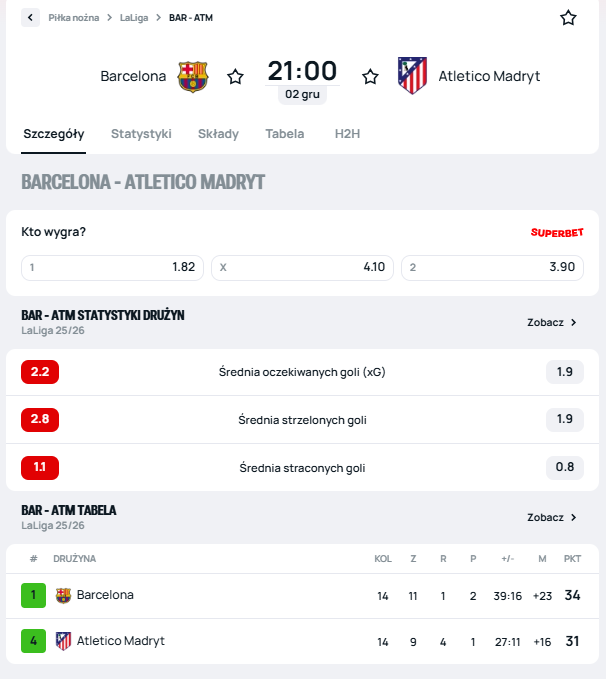The image size is (606, 679).
Task: Switch to the Składy tab
Action: click(218, 134)
